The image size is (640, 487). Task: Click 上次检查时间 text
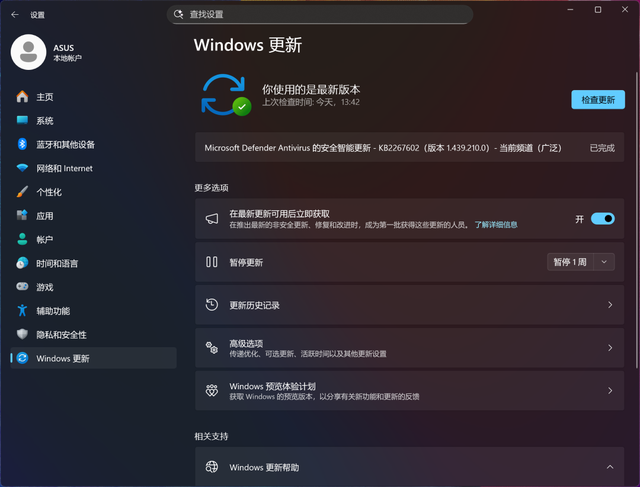click(x=311, y=102)
